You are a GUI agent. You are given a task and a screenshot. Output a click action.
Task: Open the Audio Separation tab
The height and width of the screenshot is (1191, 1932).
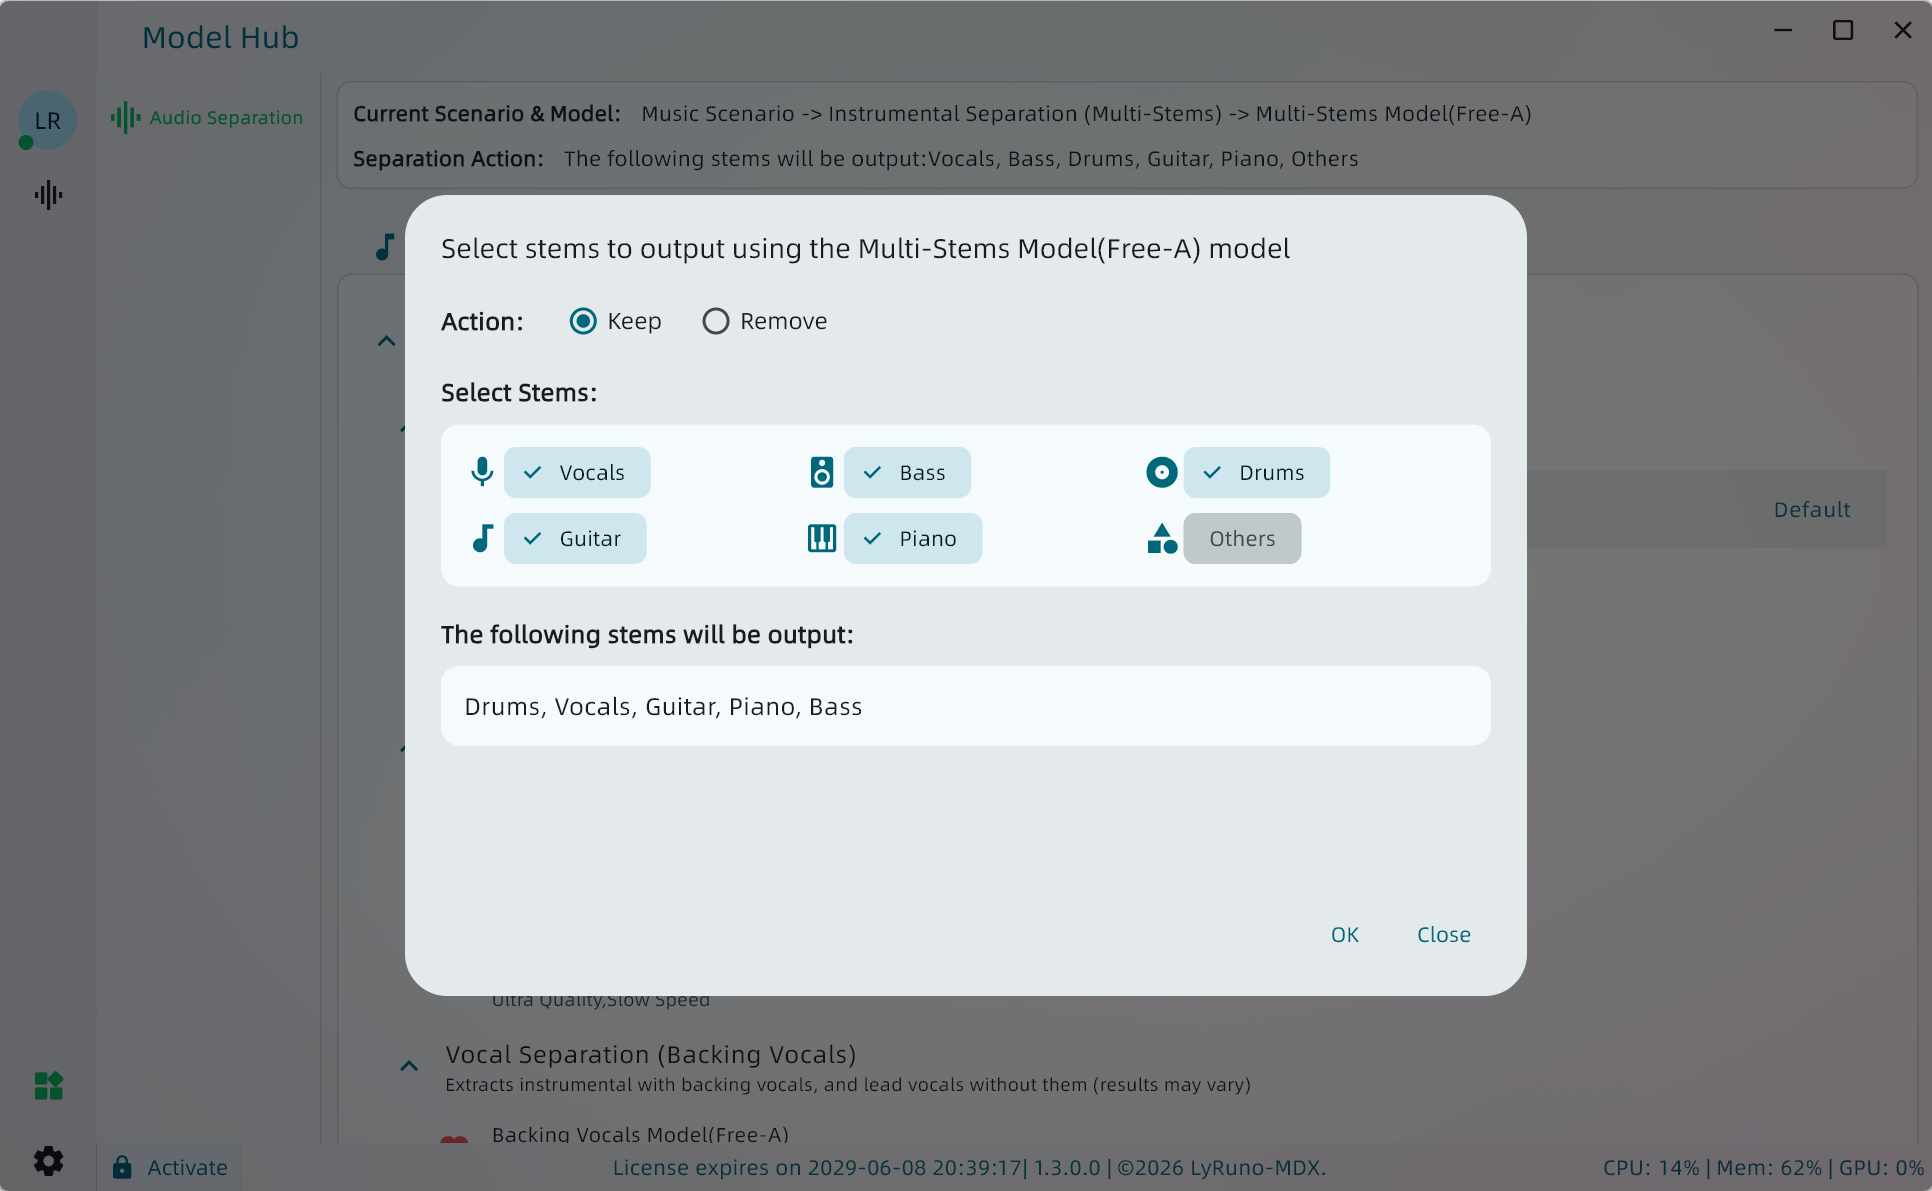click(x=207, y=117)
